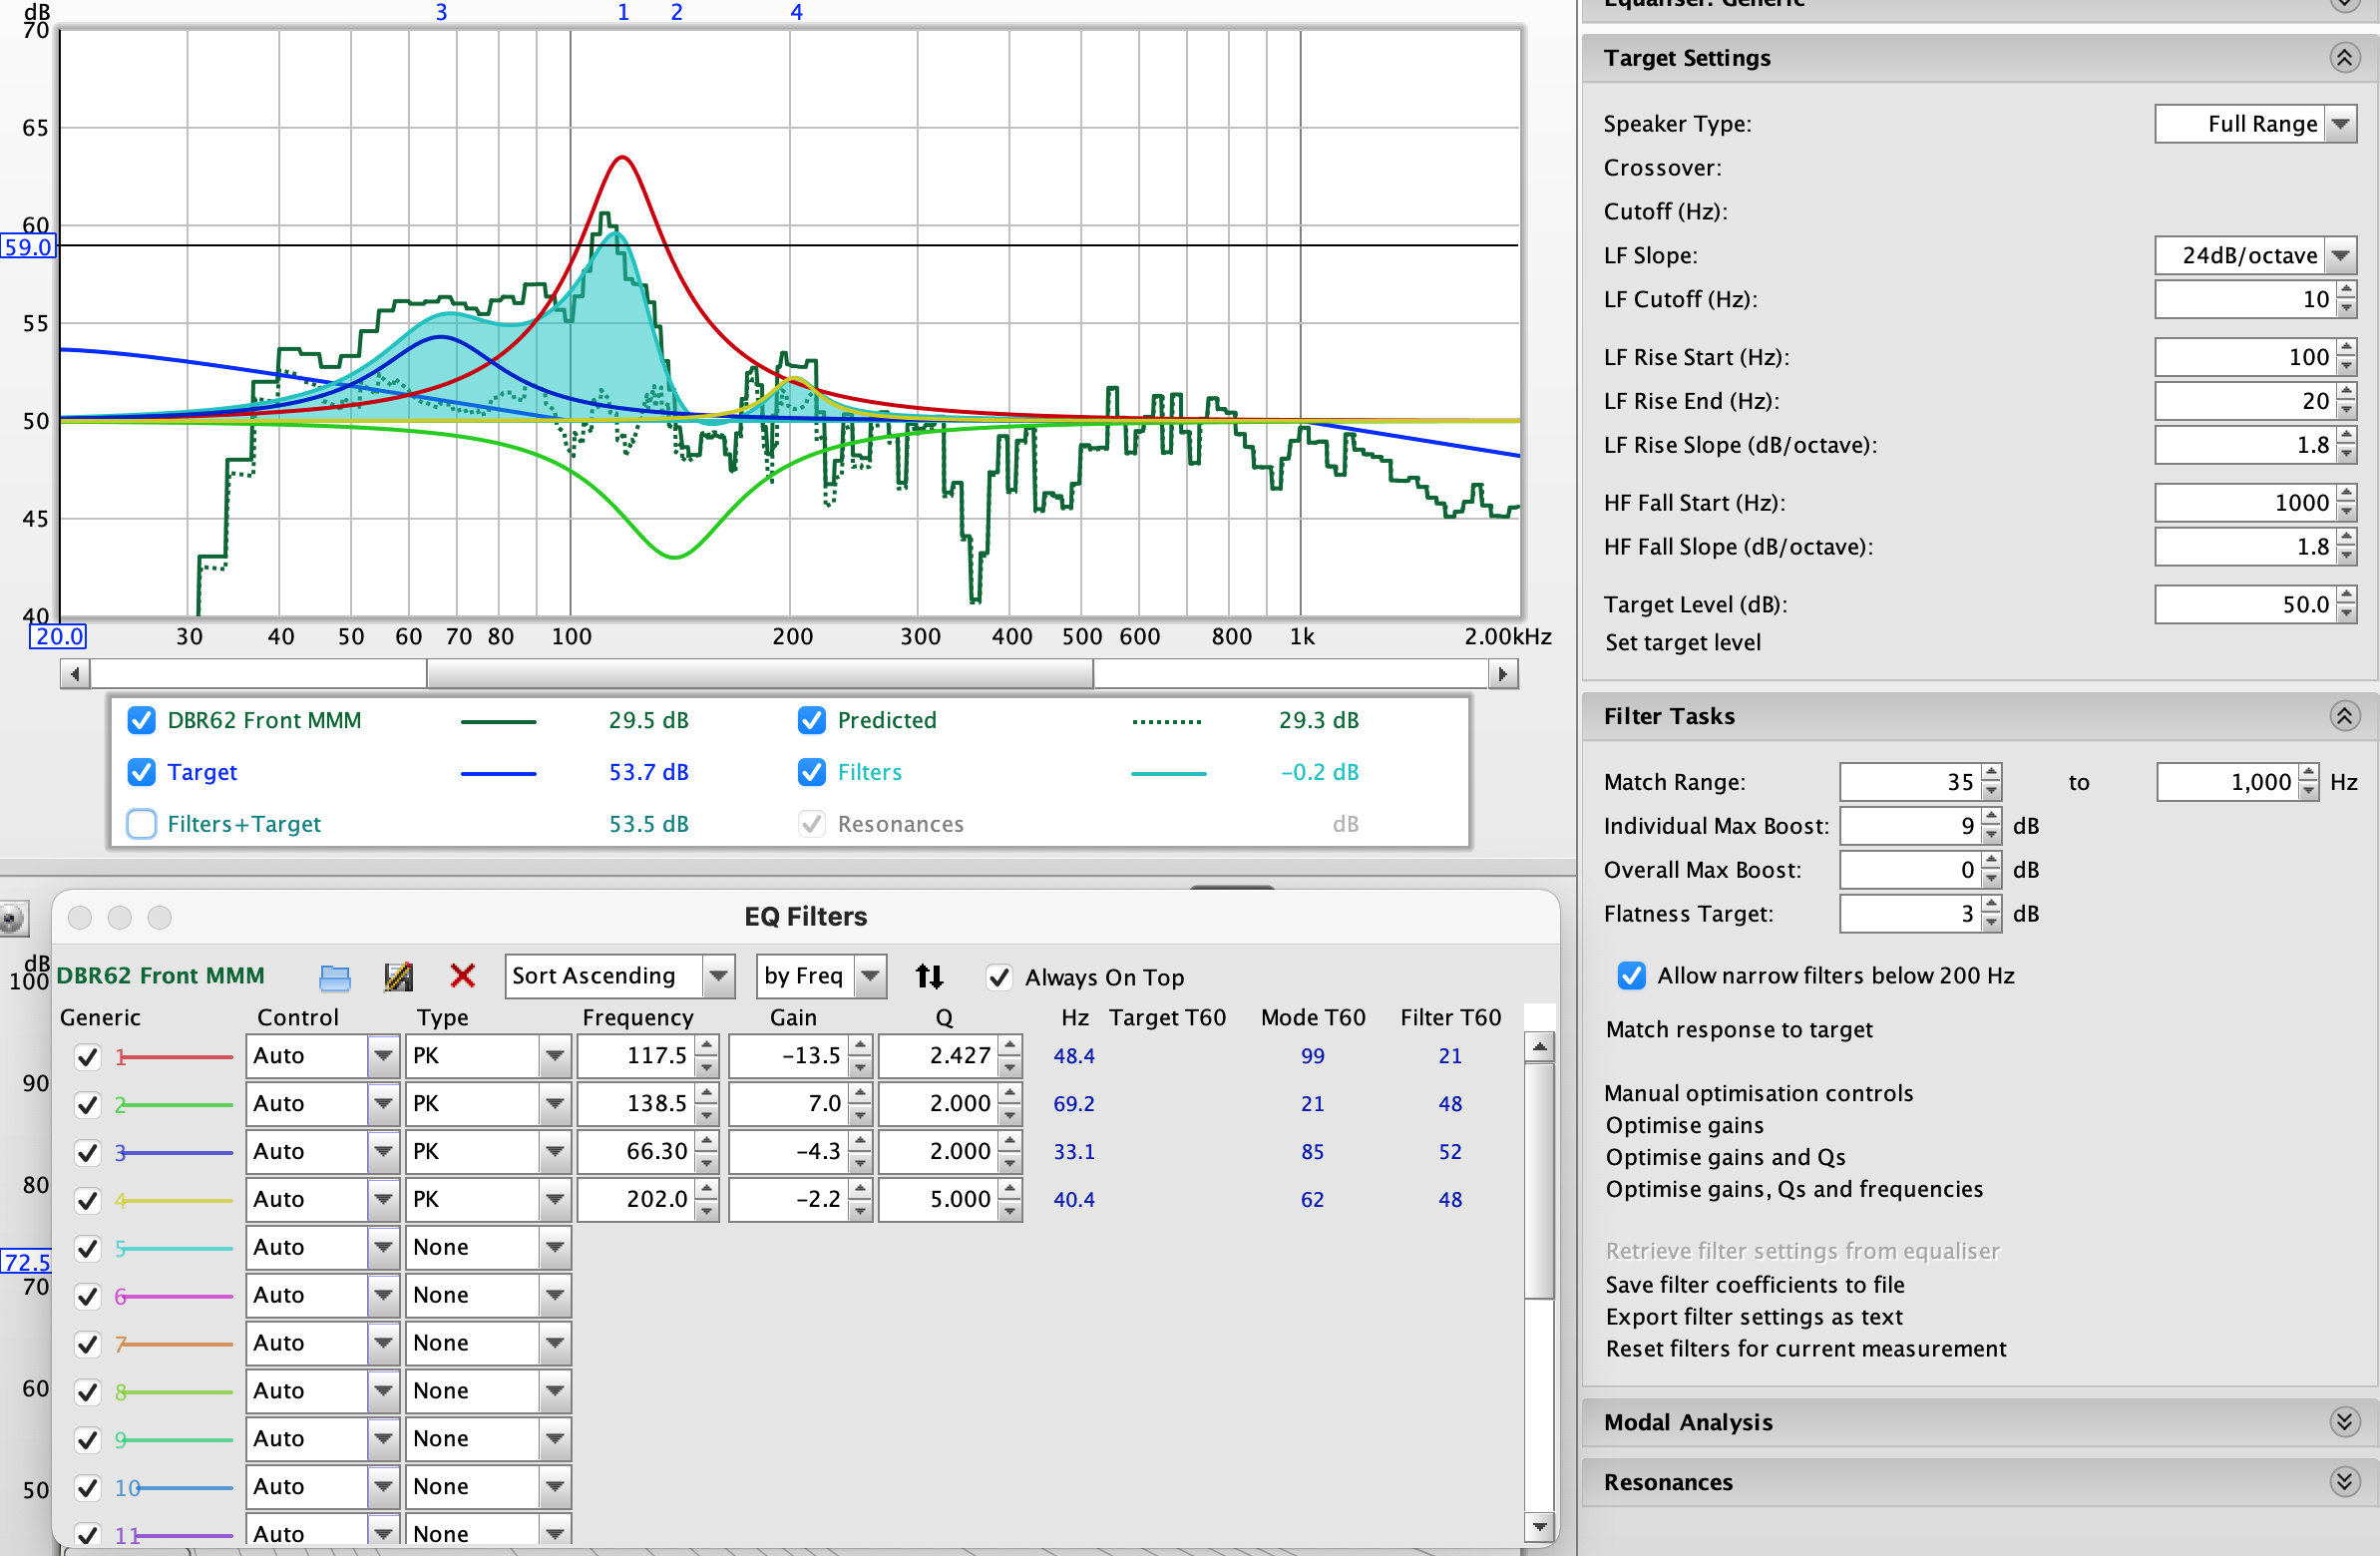Click the 59.0 dB axis marker box
The width and height of the screenshot is (2380, 1556).
click(28, 246)
